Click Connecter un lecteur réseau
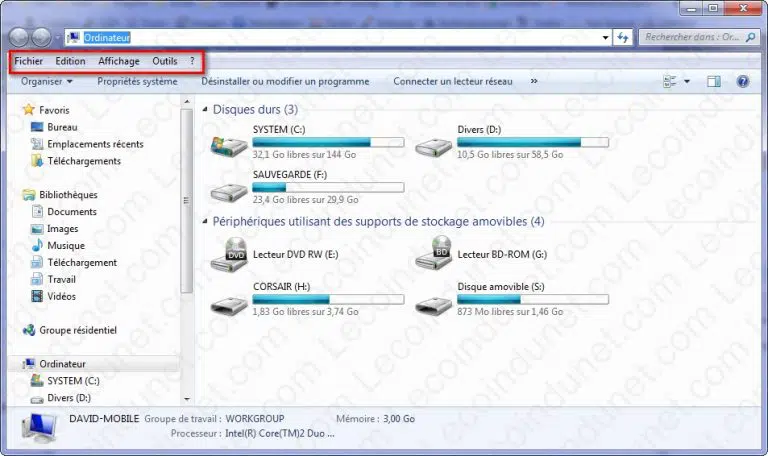Viewport: 768px width, 456px height. coord(453,81)
